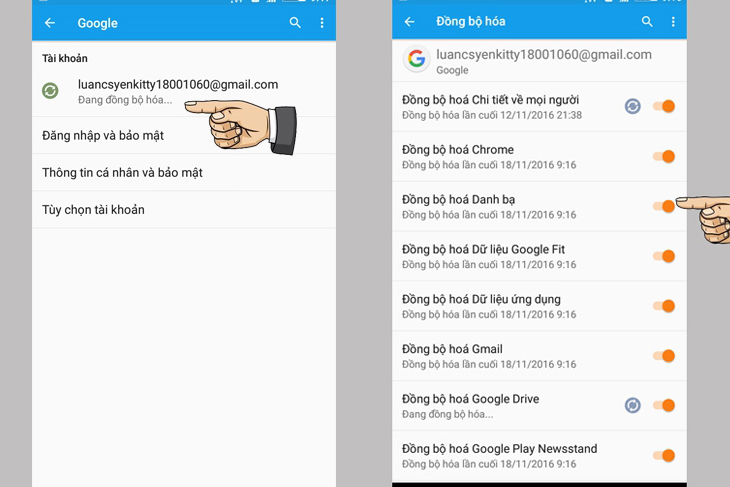Screen dimensions: 730x487
Task: Open overflow menu on the Đồng bộ hóa screen
Action: [673, 21]
